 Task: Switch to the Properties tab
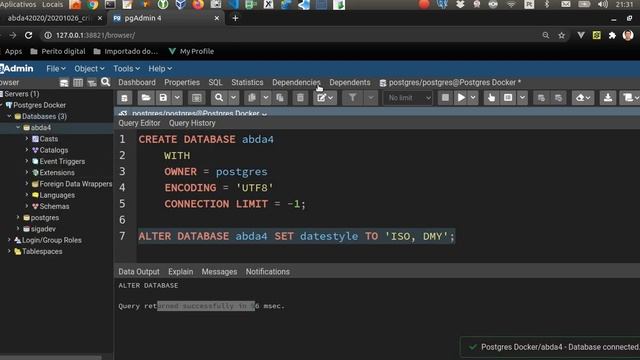point(182,82)
